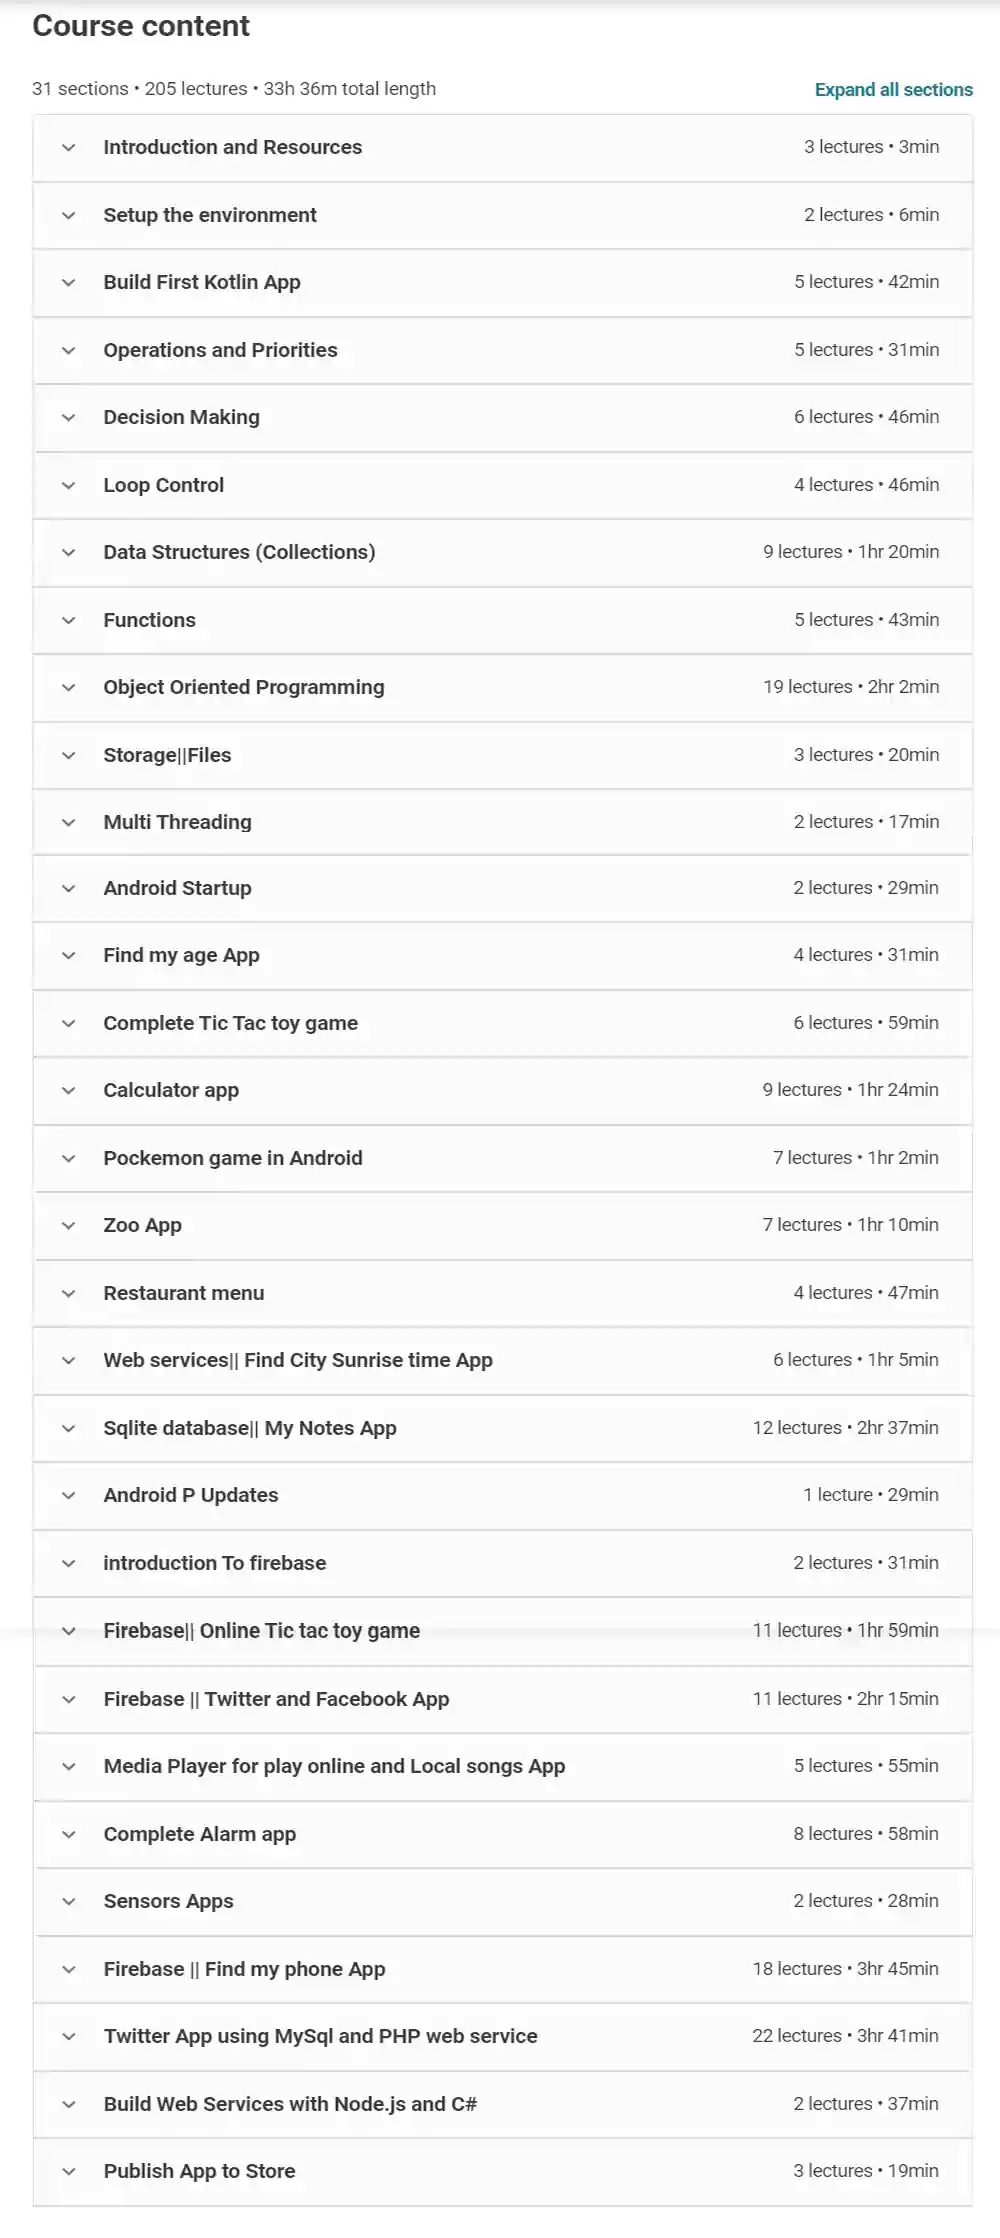The height and width of the screenshot is (2238, 1000).
Task: Expand Complete Alarm app chevron
Action: 69,1835
